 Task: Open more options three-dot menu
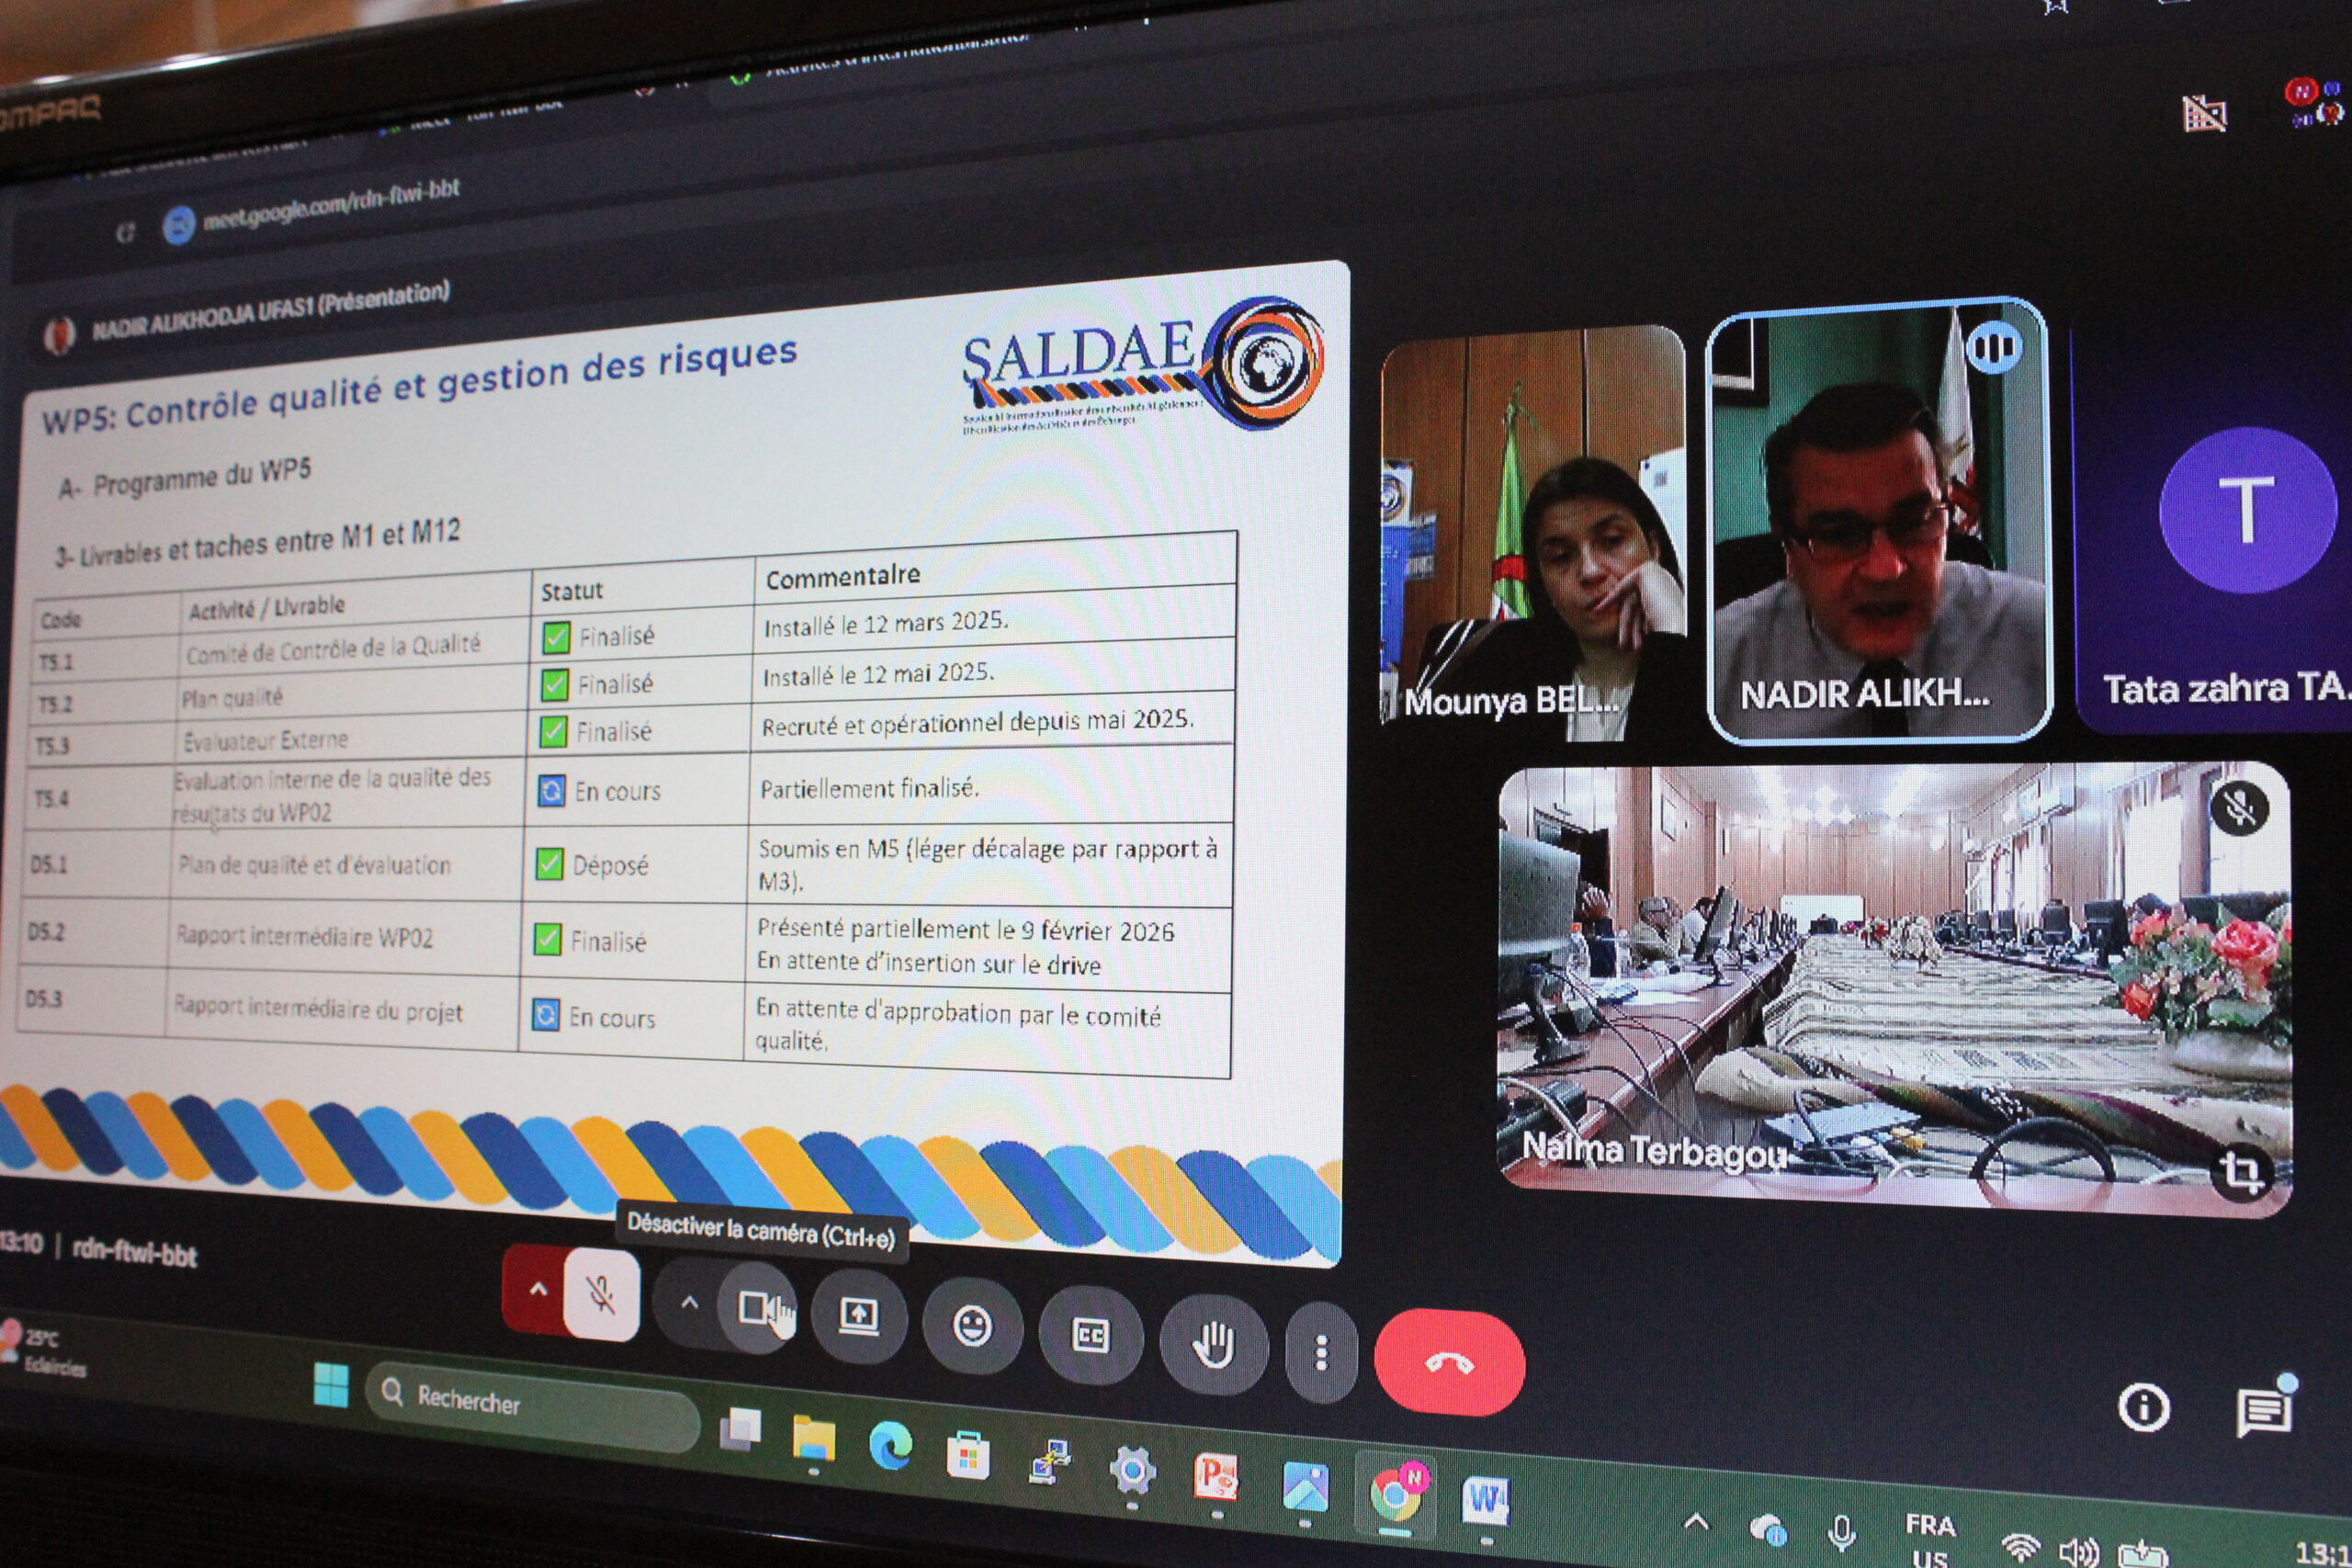(1321, 1353)
